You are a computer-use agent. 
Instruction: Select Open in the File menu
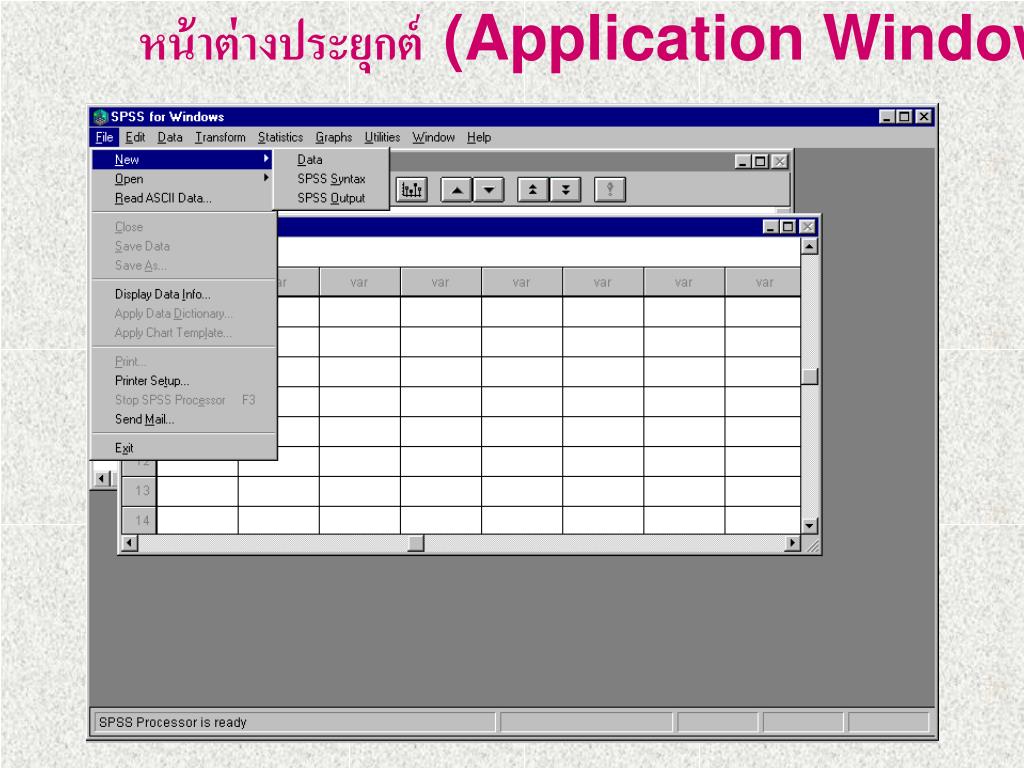tap(182, 178)
